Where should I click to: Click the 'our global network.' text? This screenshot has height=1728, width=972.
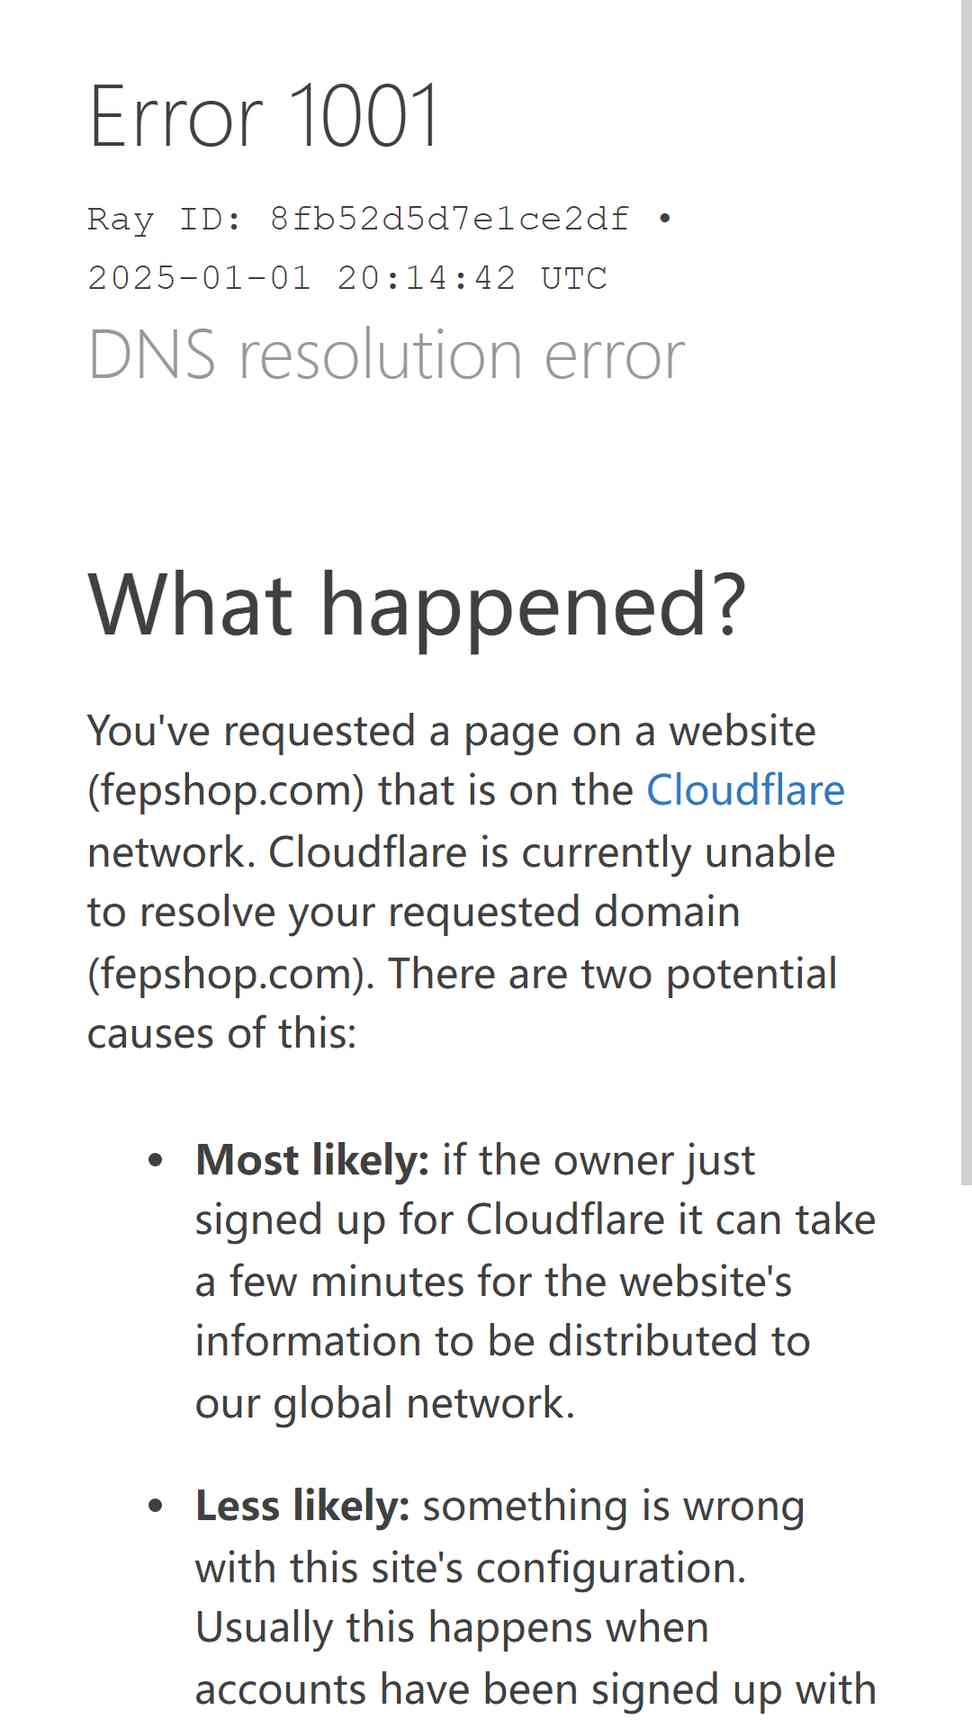[x=385, y=1403]
